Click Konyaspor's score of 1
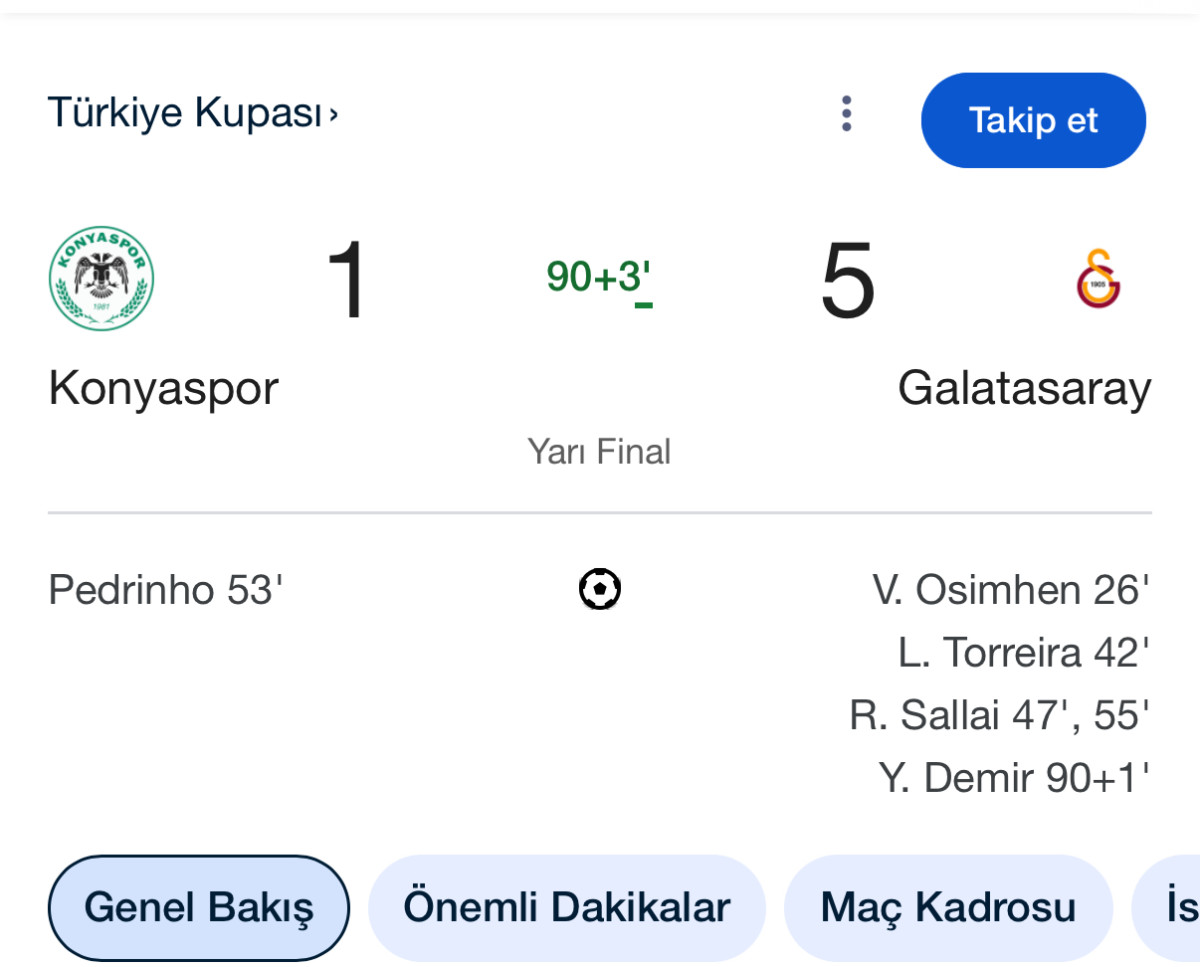Screen dimensions: 1200x967 pyautogui.click(x=347, y=282)
